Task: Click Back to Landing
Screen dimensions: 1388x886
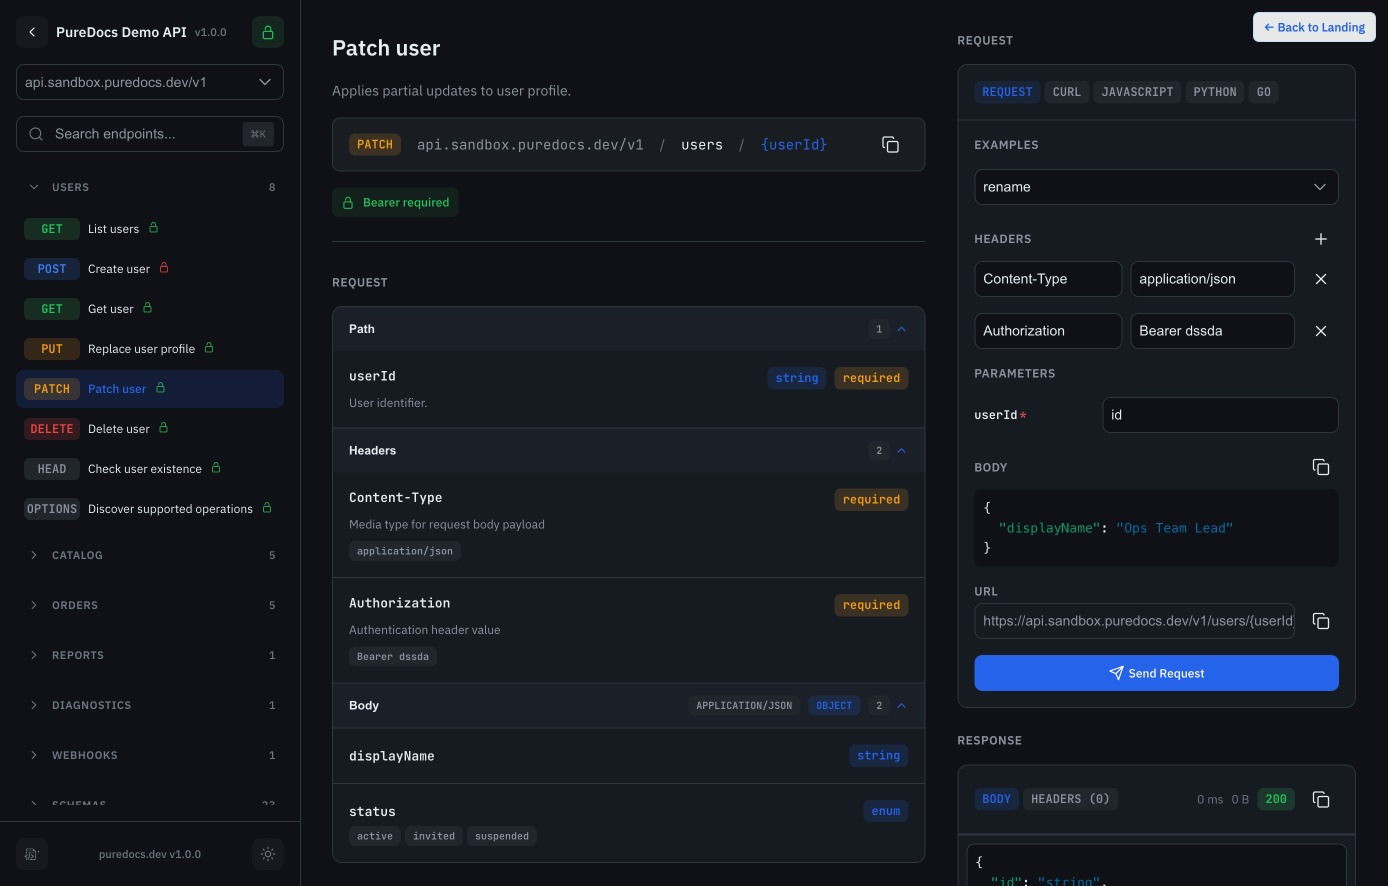Action: [x=1314, y=27]
